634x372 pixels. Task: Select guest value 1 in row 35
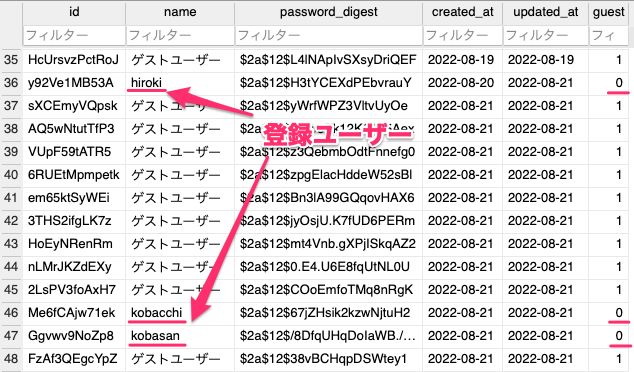tap(609, 60)
